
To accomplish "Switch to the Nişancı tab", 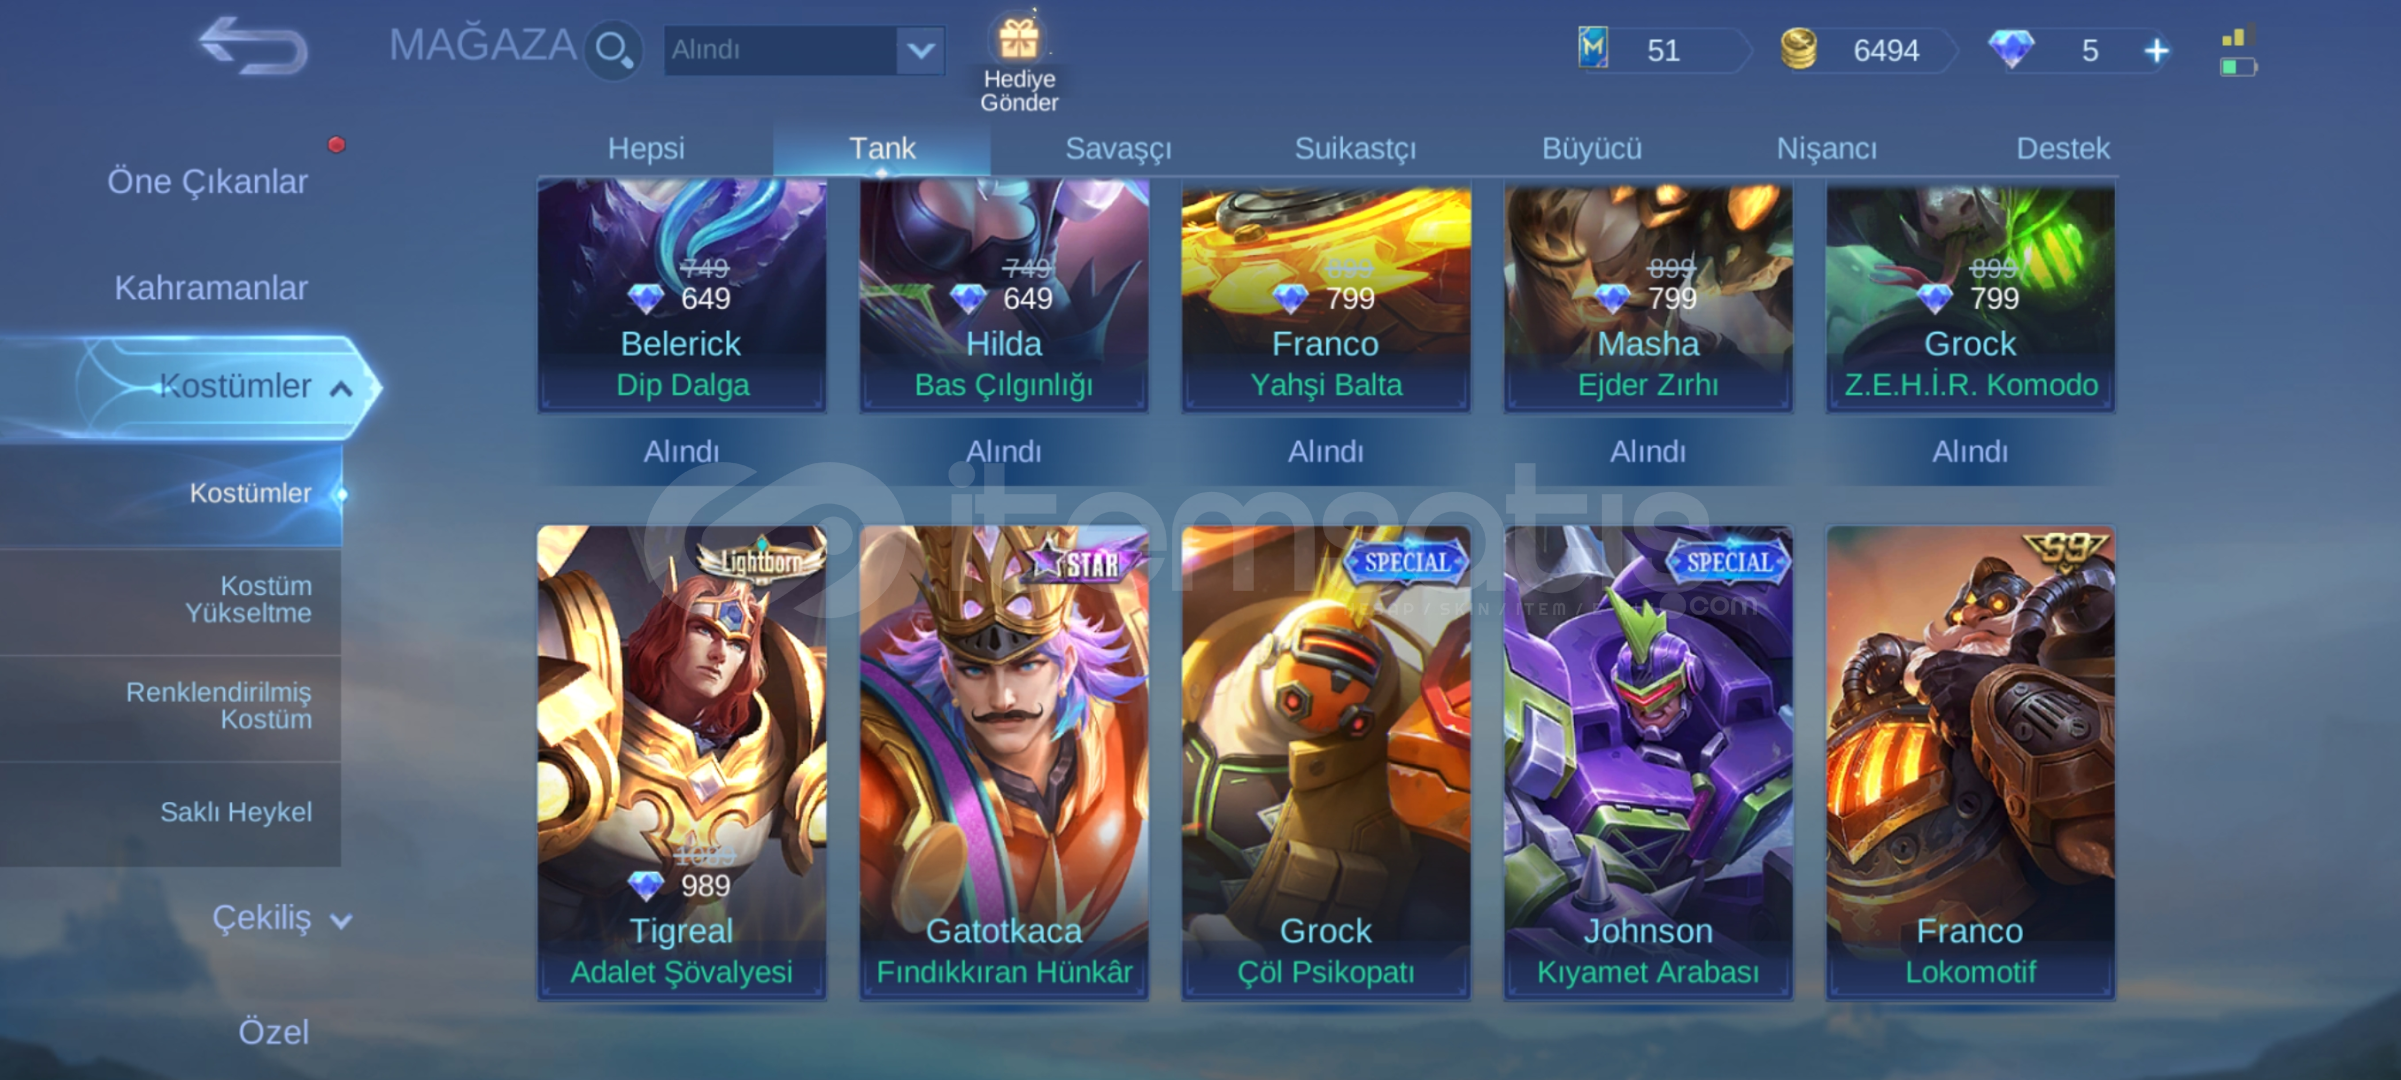I will 1826,148.
